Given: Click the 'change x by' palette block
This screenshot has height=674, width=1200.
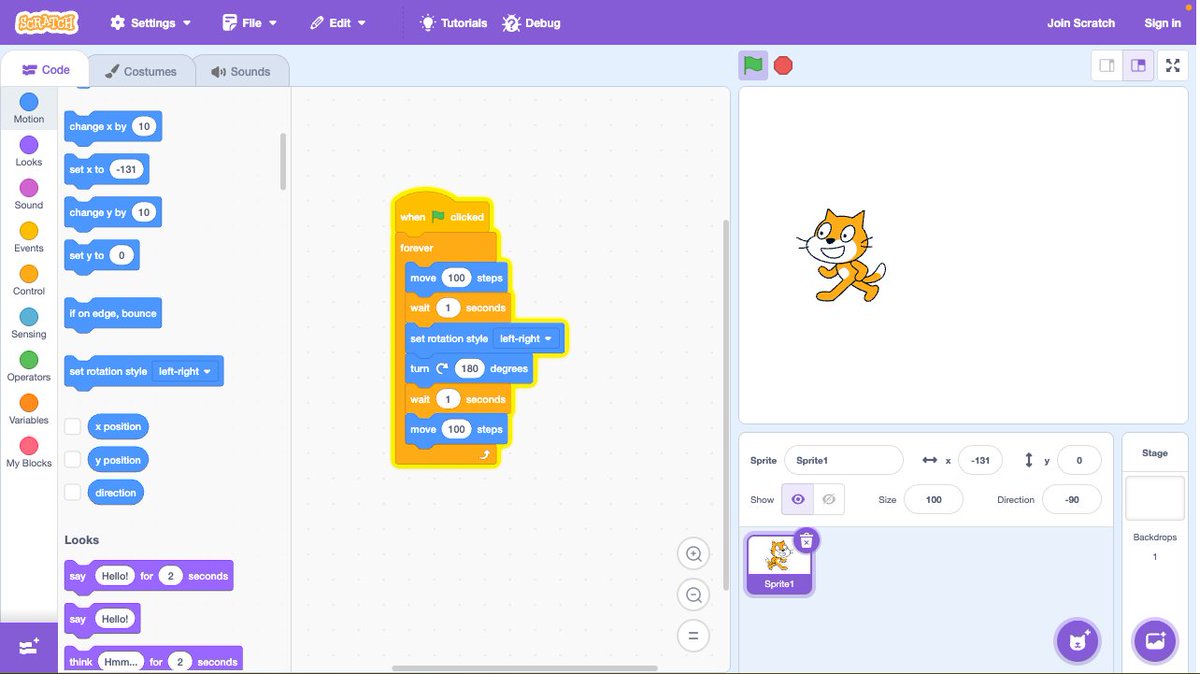Looking at the screenshot, I should pos(113,126).
